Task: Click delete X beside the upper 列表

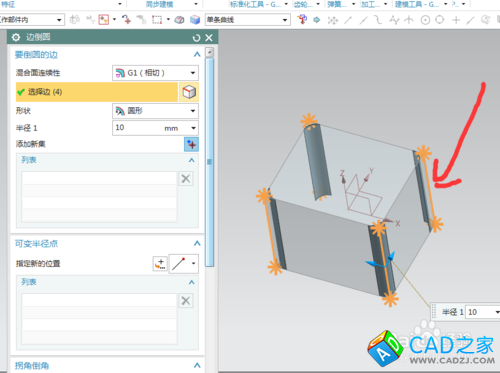Action: [x=186, y=179]
